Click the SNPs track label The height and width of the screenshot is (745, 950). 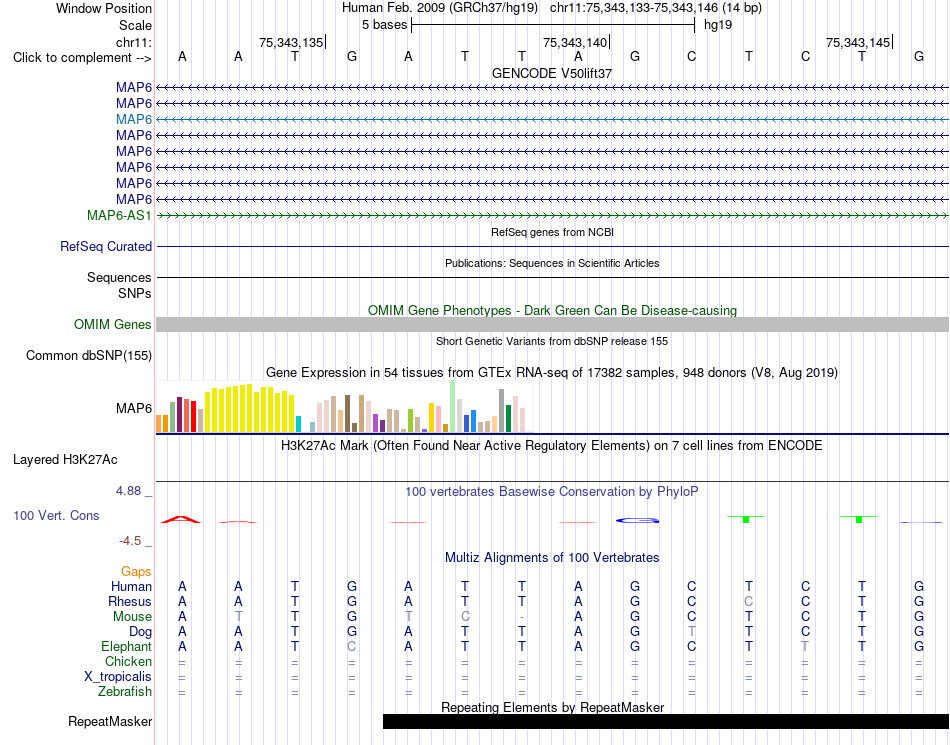coord(135,293)
